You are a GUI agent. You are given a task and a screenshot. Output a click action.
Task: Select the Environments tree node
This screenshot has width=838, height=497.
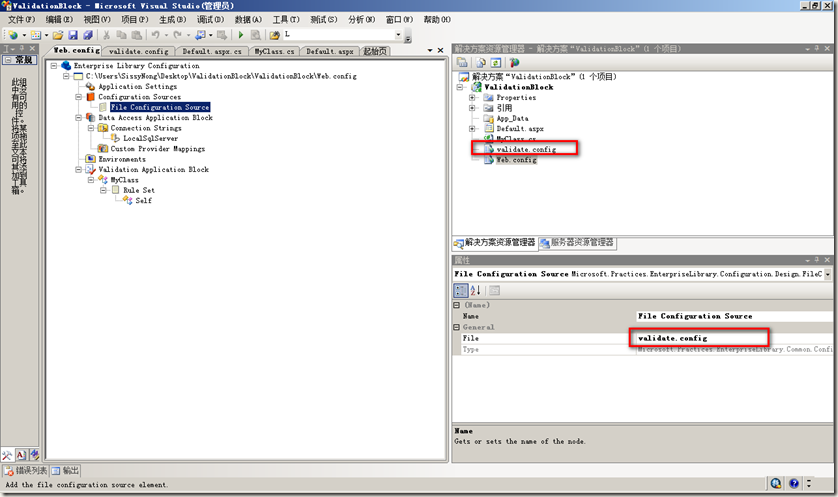(122, 159)
